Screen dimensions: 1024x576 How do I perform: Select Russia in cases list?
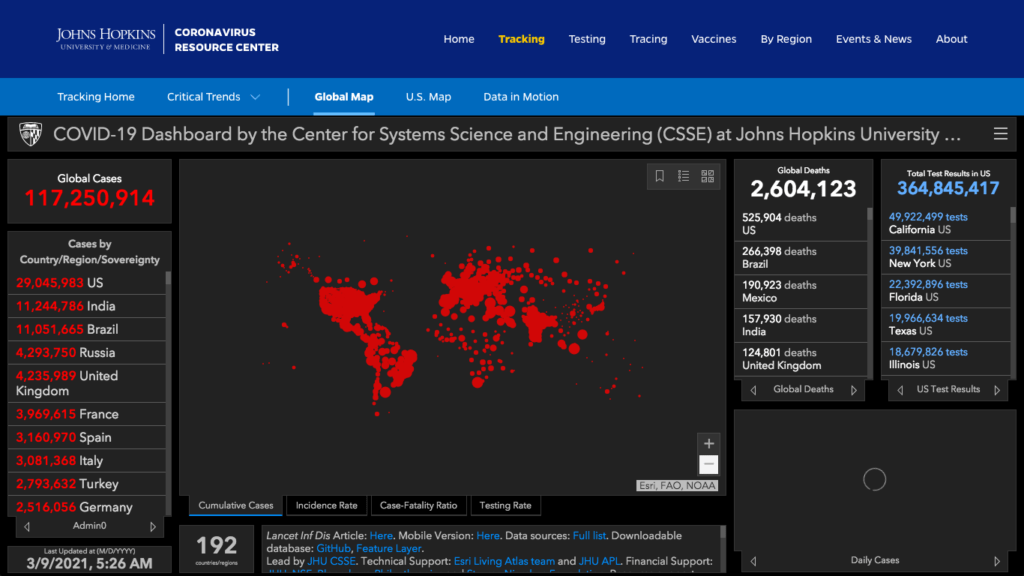click(x=88, y=353)
